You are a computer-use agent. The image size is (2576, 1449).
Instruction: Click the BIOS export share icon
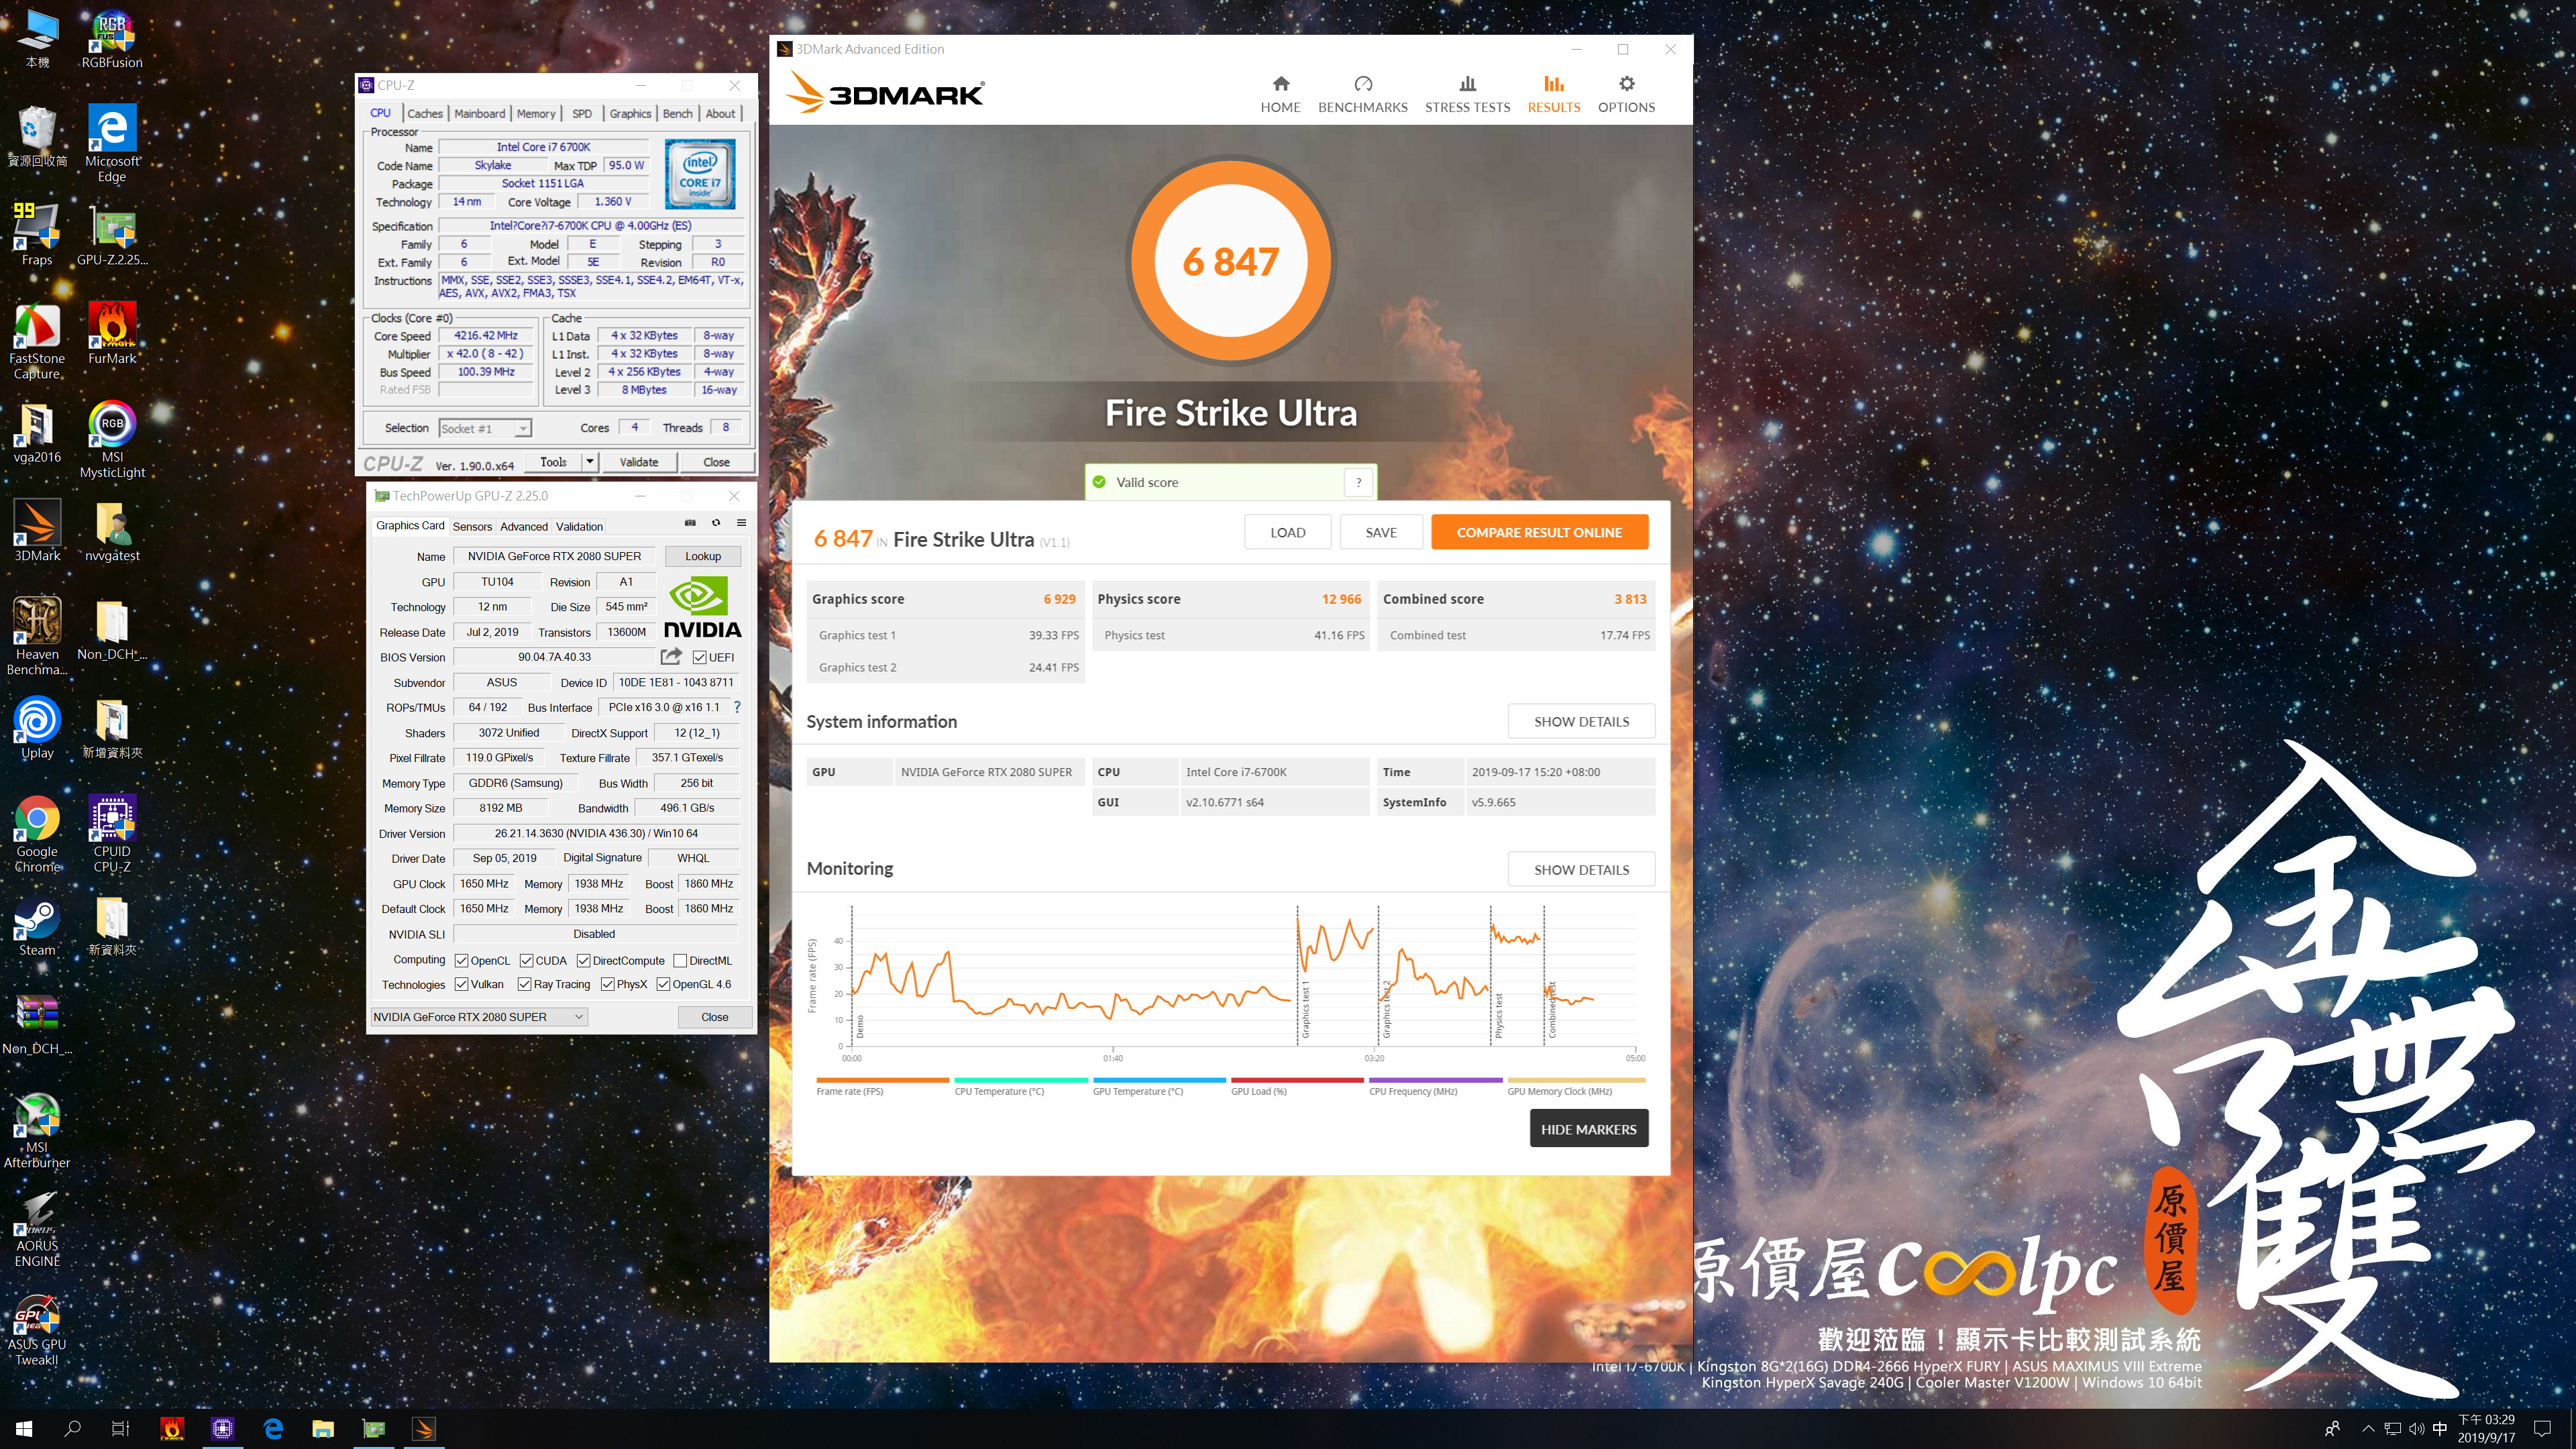[x=671, y=656]
